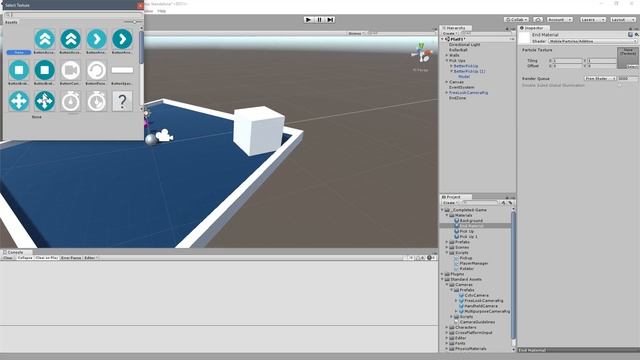The image size is (640, 360).
Task: Choose the dark teal double up-chevron texture
Action: click(x=71, y=39)
